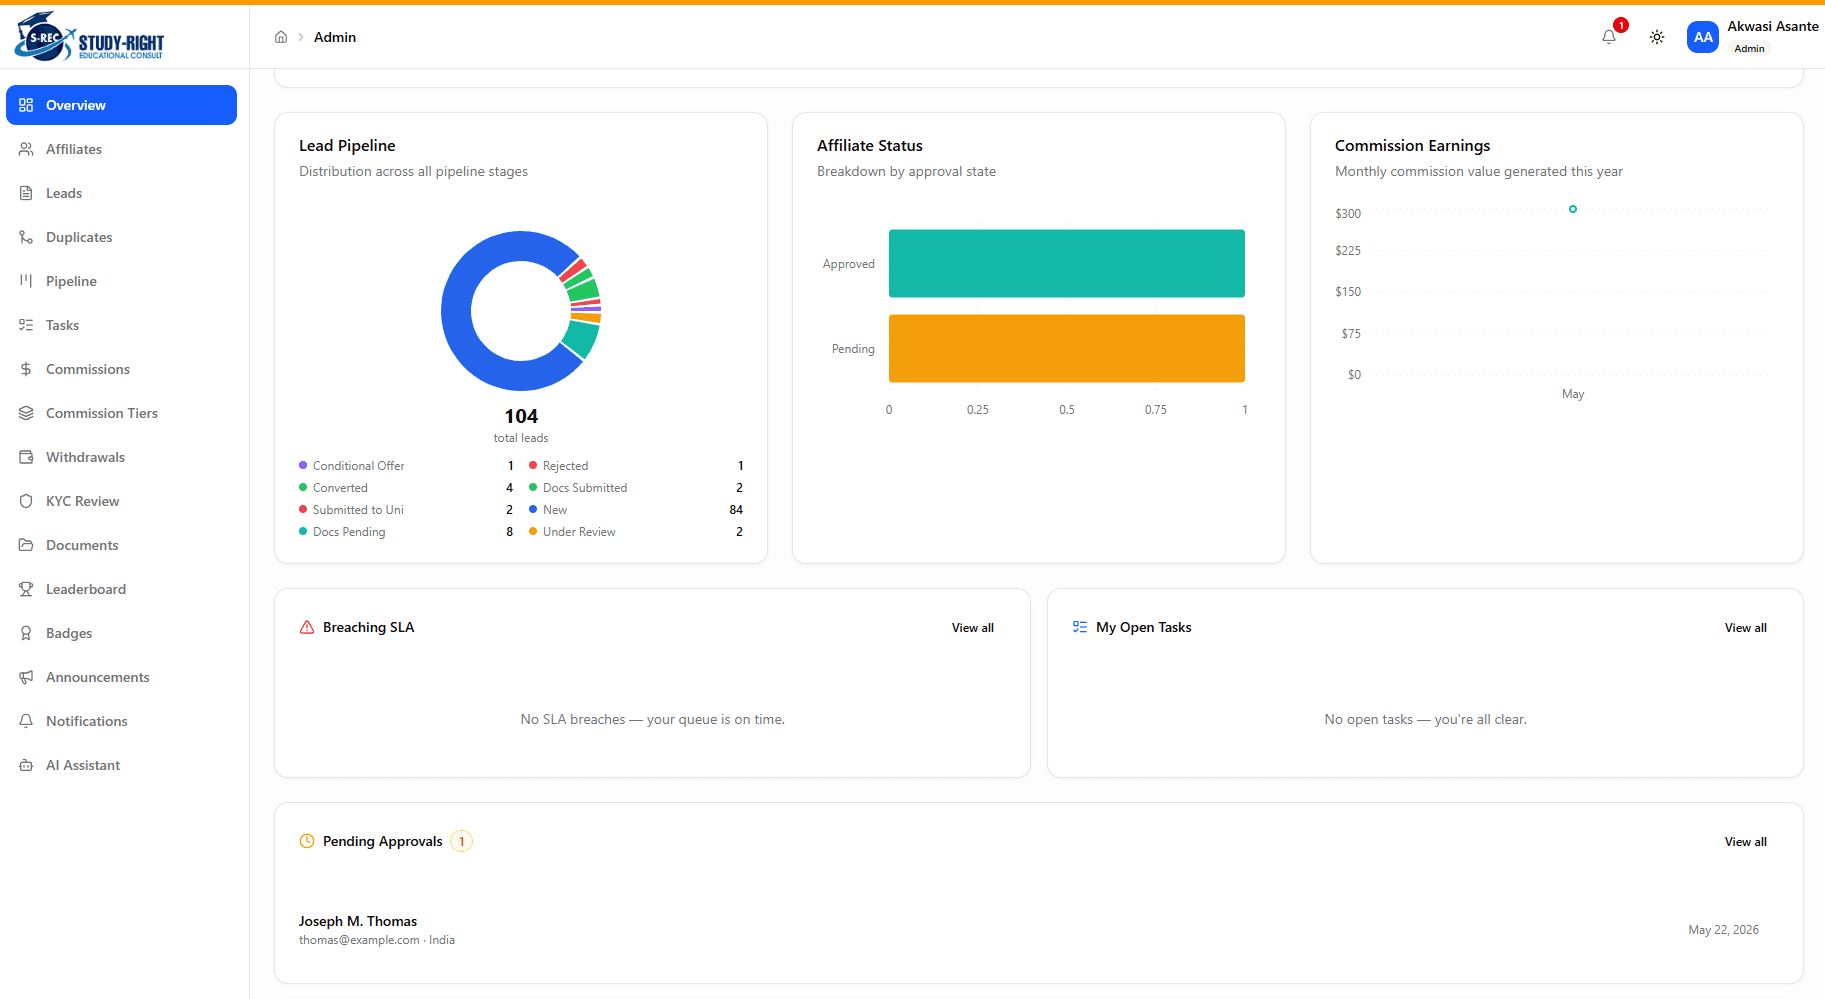Click the Commissions dollar icon
Image resolution: width=1825 pixels, height=999 pixels.
[26, 369]
